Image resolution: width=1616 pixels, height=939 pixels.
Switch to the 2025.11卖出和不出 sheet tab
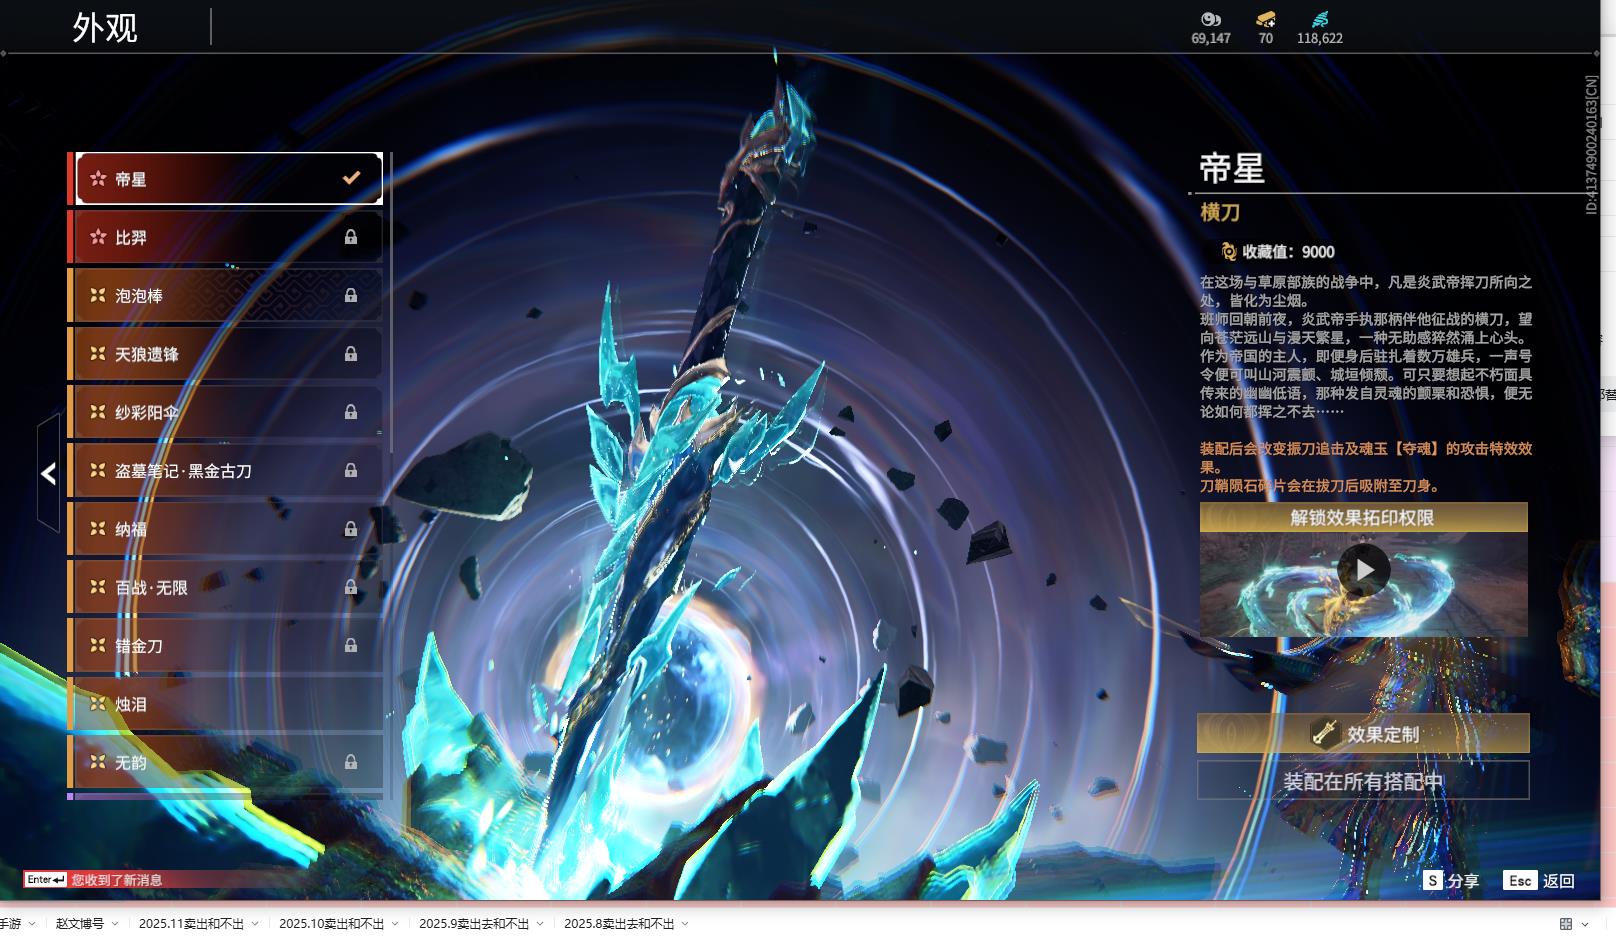(191, 924)
